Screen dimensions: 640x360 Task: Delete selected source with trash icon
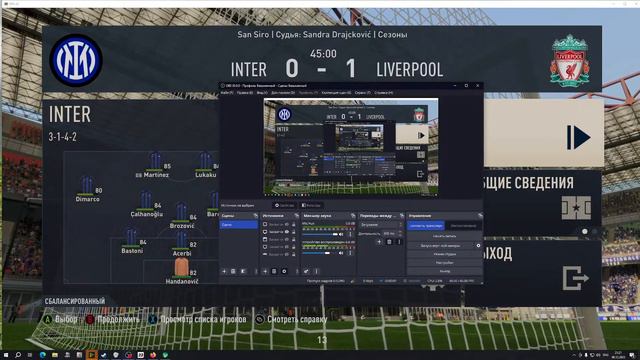274,271
